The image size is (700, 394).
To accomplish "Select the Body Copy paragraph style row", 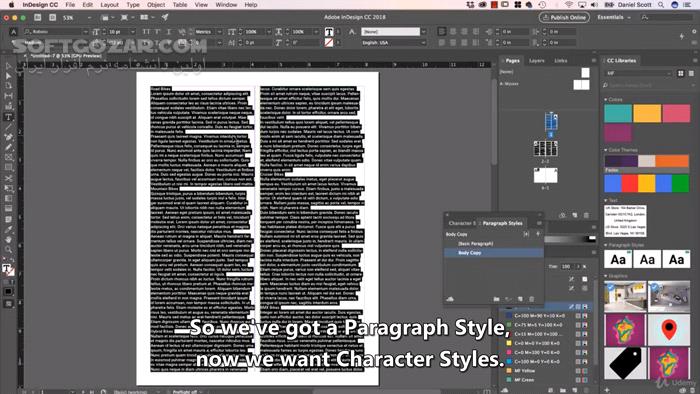I will (493, 253).
